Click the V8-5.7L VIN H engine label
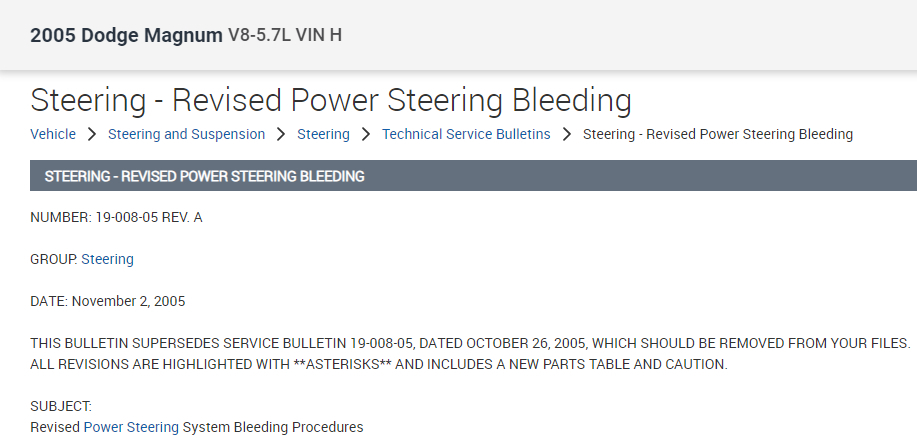Screen dimensions: 917x438 click(285, 36)
